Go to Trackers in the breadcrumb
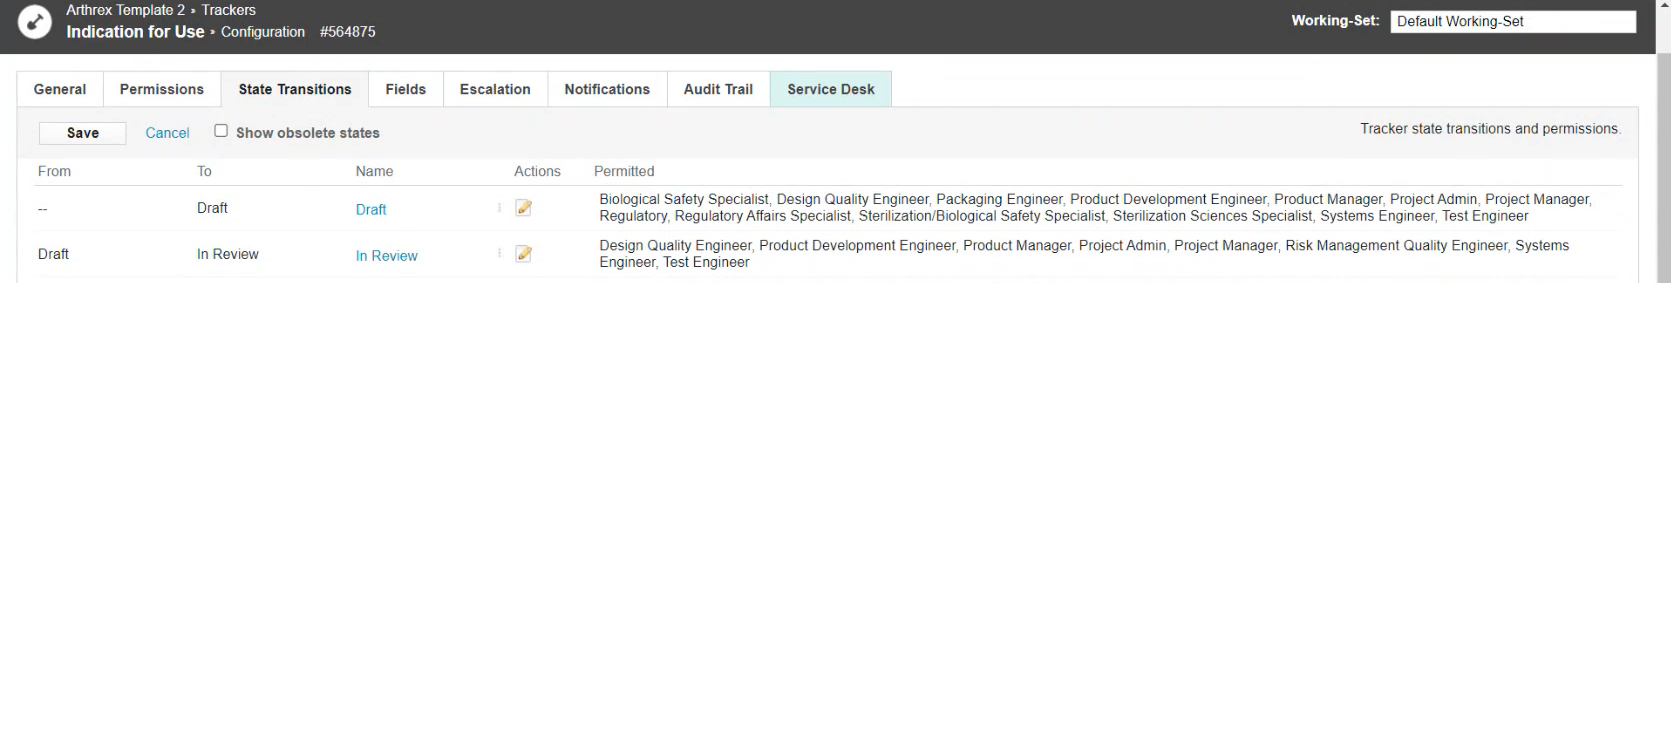 coord(228,10)
